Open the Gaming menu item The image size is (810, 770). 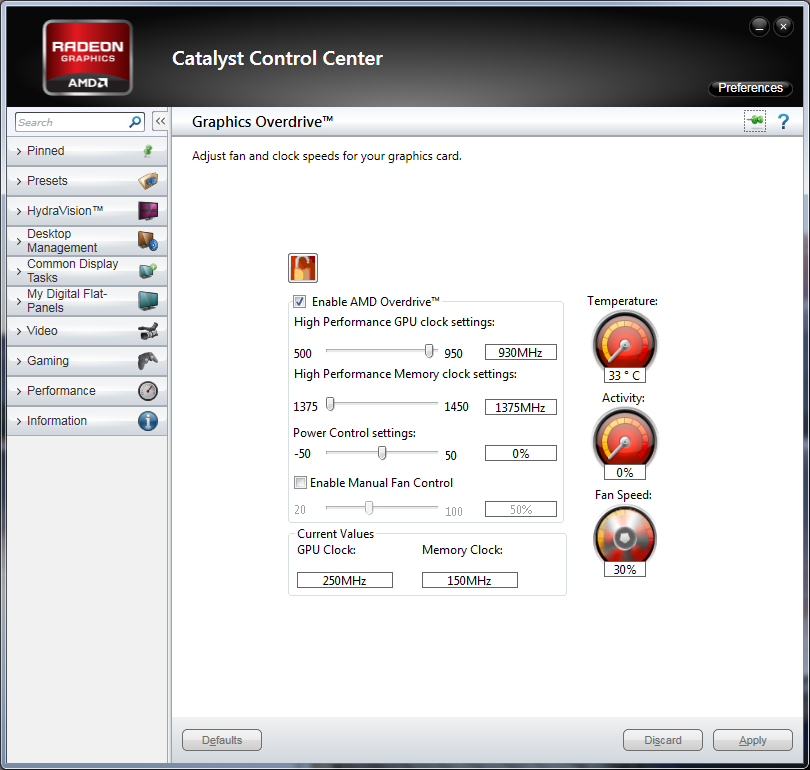tap(87, 360)
